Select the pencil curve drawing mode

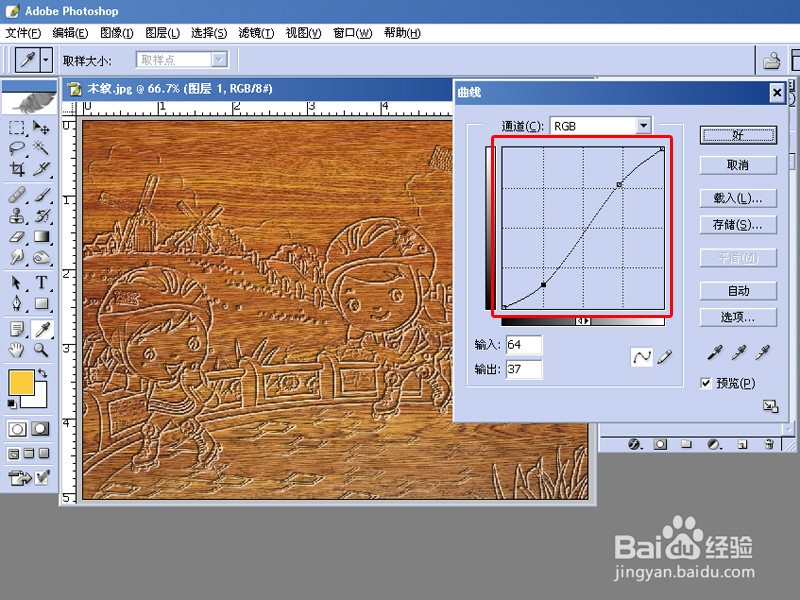(664, 357)
